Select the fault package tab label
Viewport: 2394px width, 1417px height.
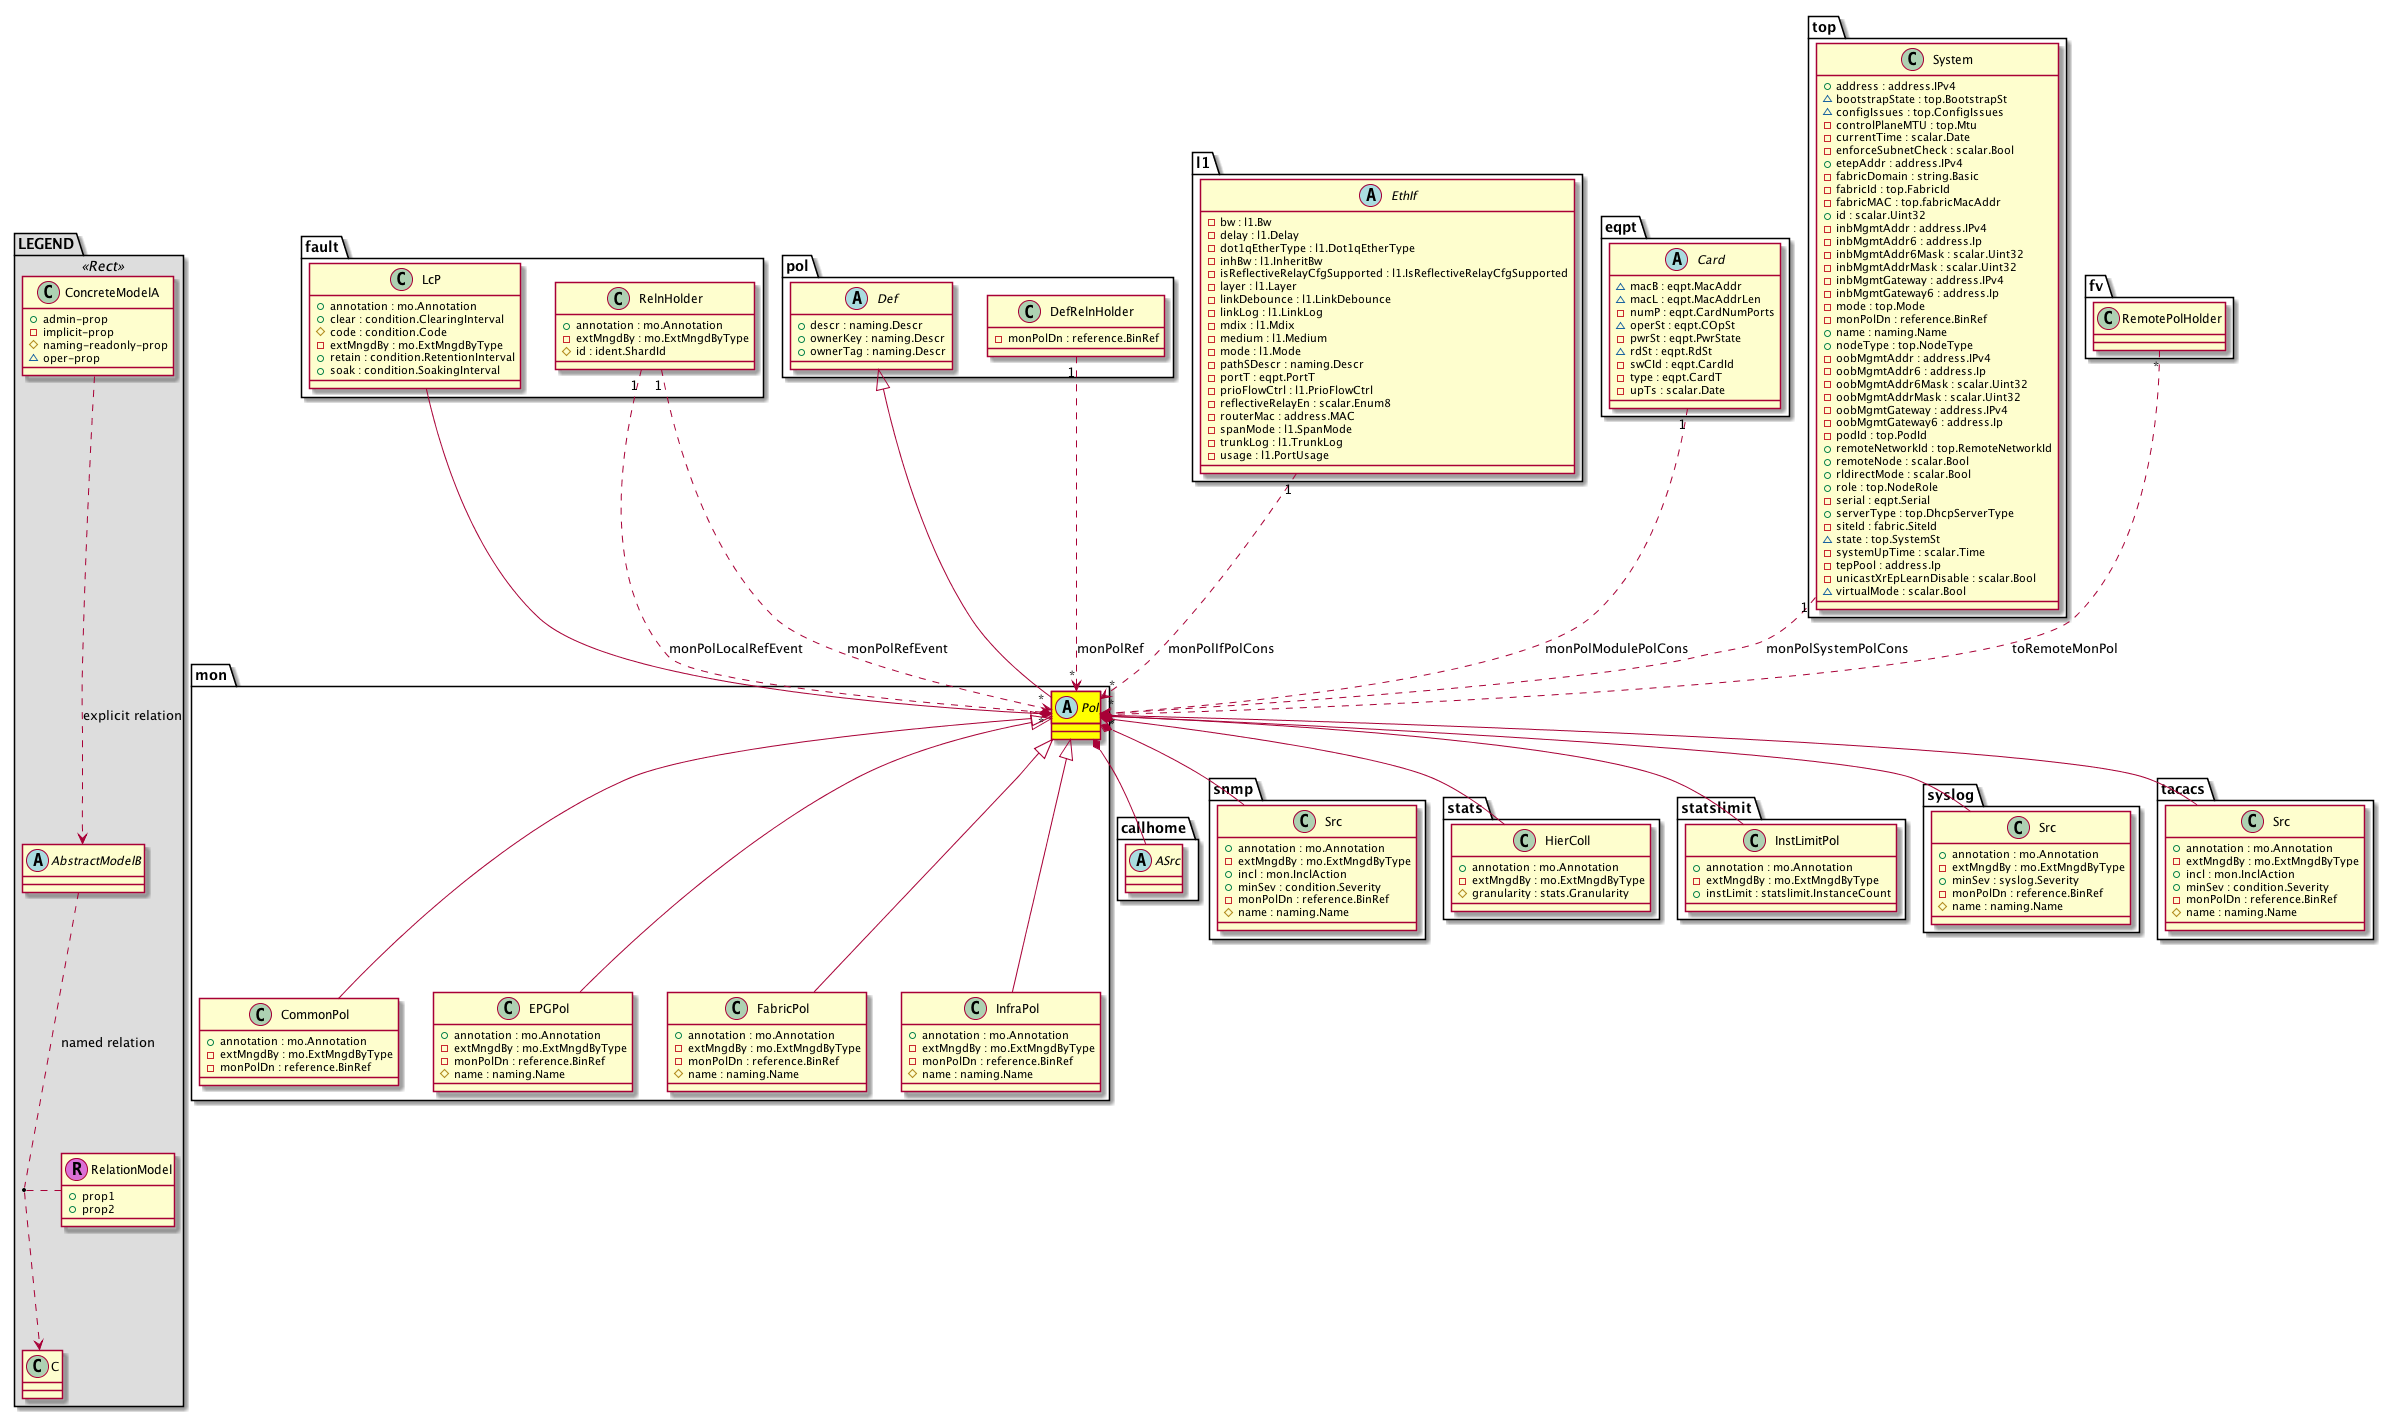click(322, 247)
